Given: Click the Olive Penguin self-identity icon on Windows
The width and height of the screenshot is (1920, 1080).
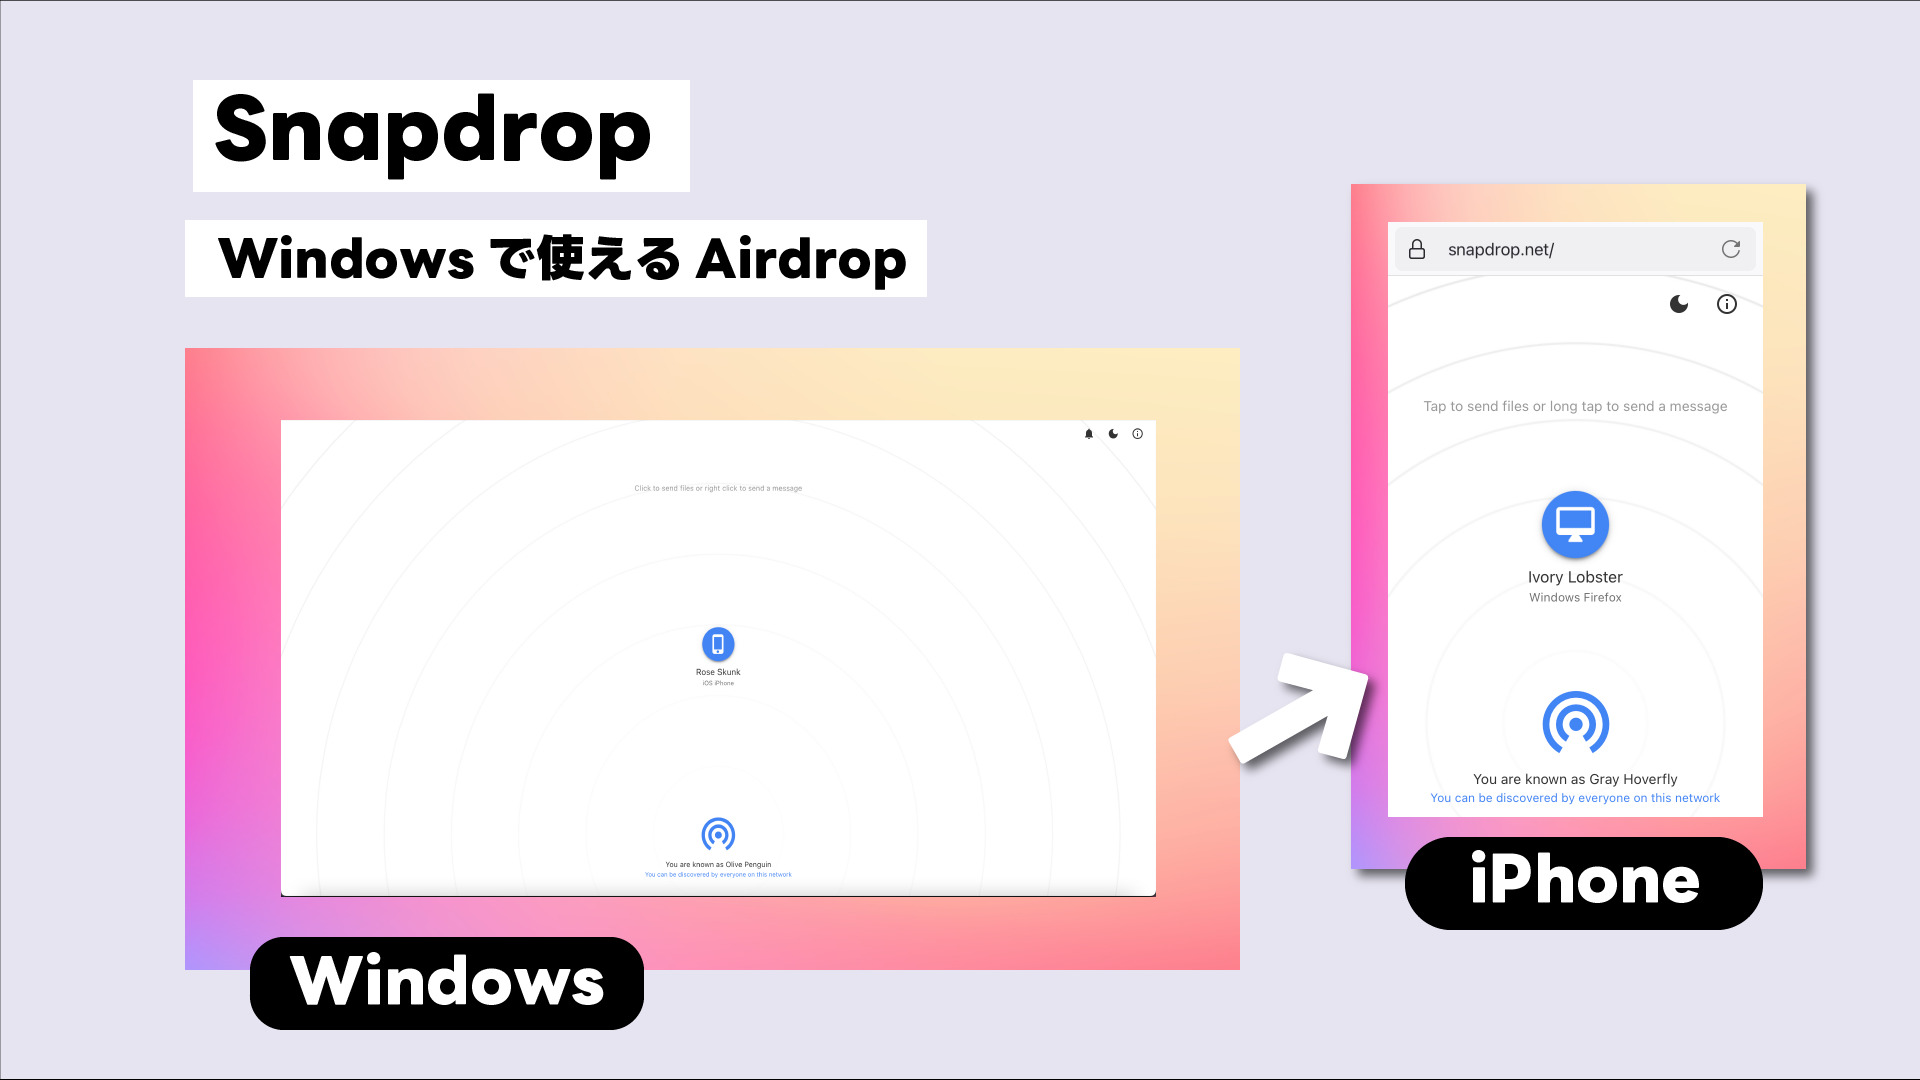Looking at the screenshot, I should click(x=717, y=833).
